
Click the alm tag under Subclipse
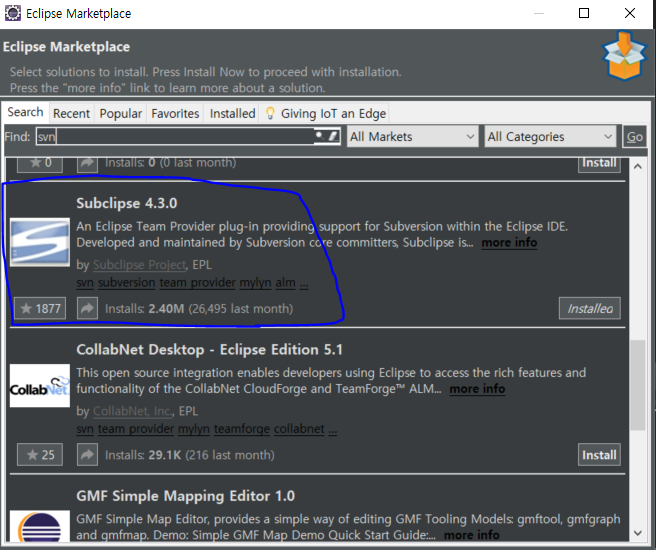(285, 283)
